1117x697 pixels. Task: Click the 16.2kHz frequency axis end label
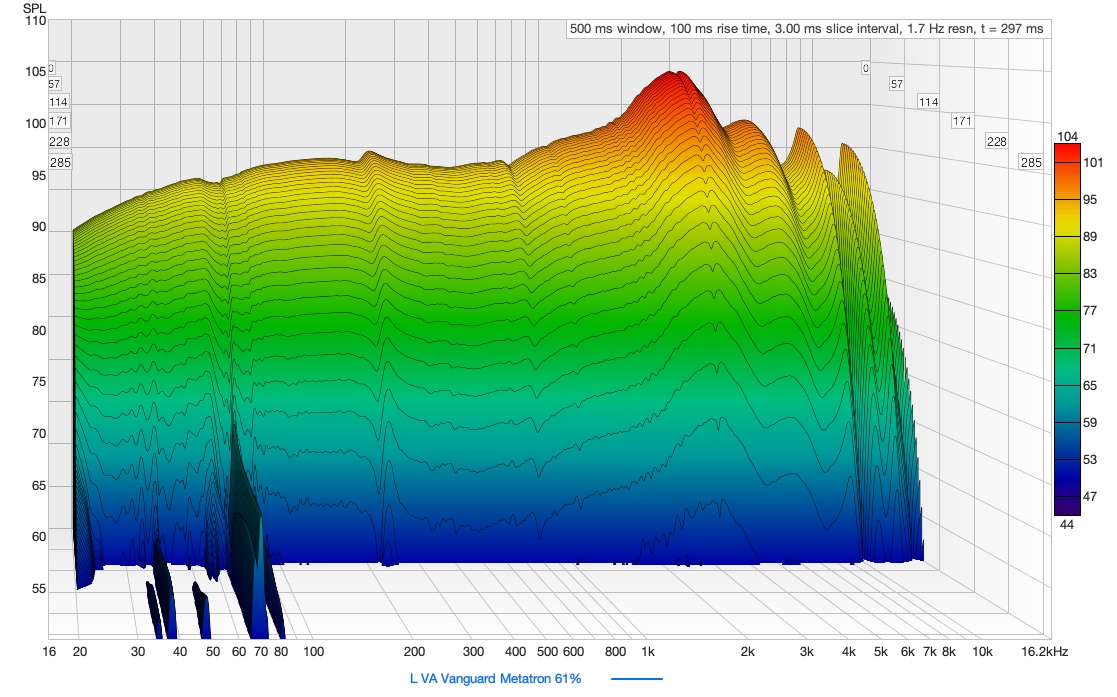(x=1044, y=652)
